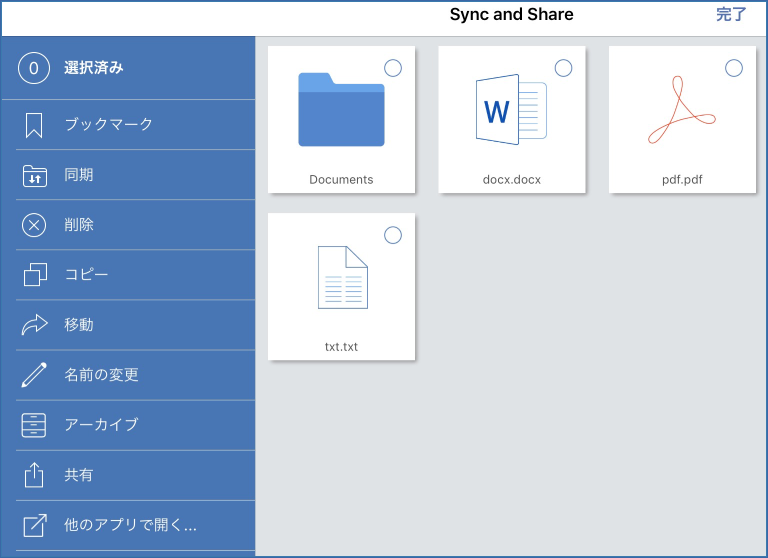Click the rename pencil icon
The image size is (768, 558).
34,375
